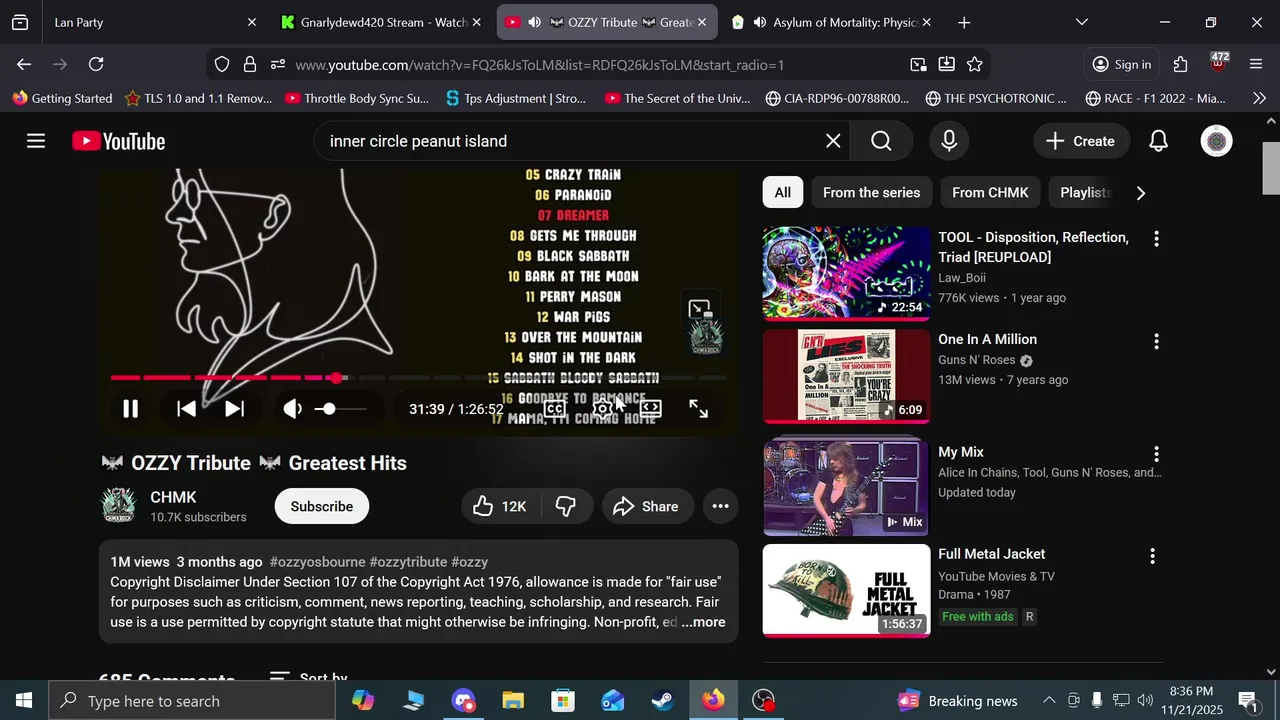Screen dimensions: 1280x720
Task: Skip to next video in player
Action: [x=234, y=408]
